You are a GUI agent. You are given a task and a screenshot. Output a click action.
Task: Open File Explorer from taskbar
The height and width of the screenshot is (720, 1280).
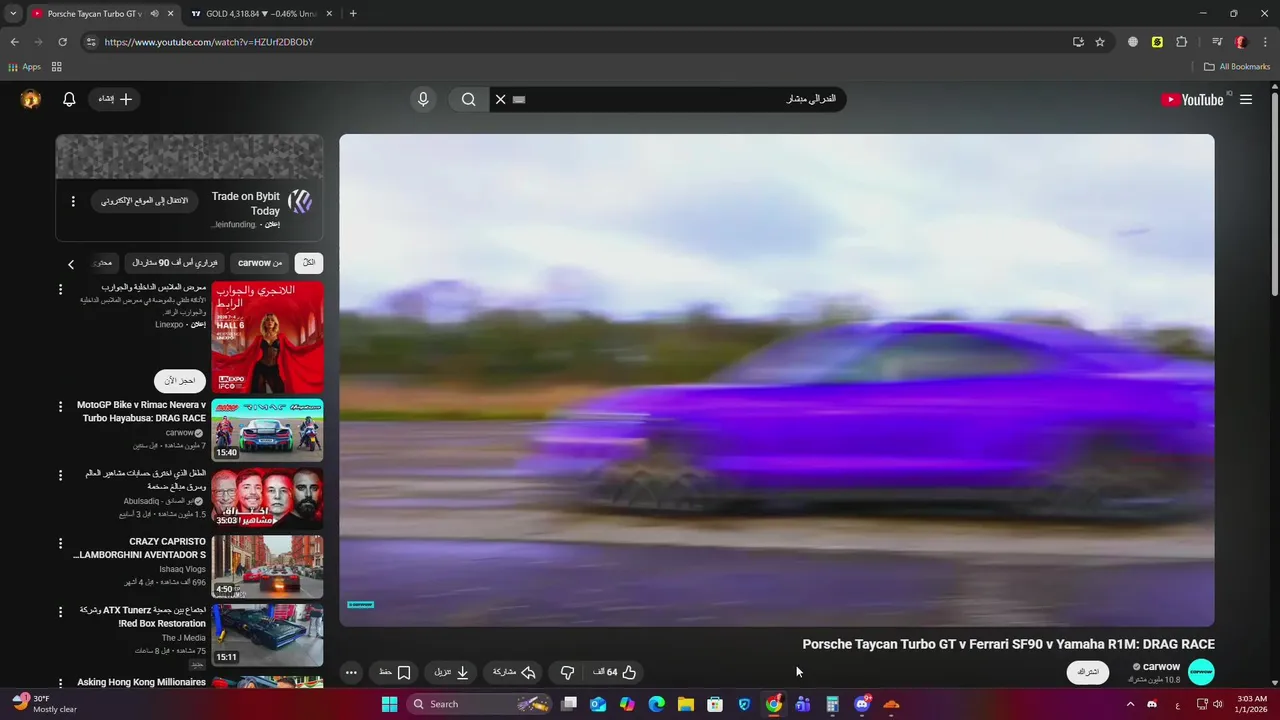686,704
